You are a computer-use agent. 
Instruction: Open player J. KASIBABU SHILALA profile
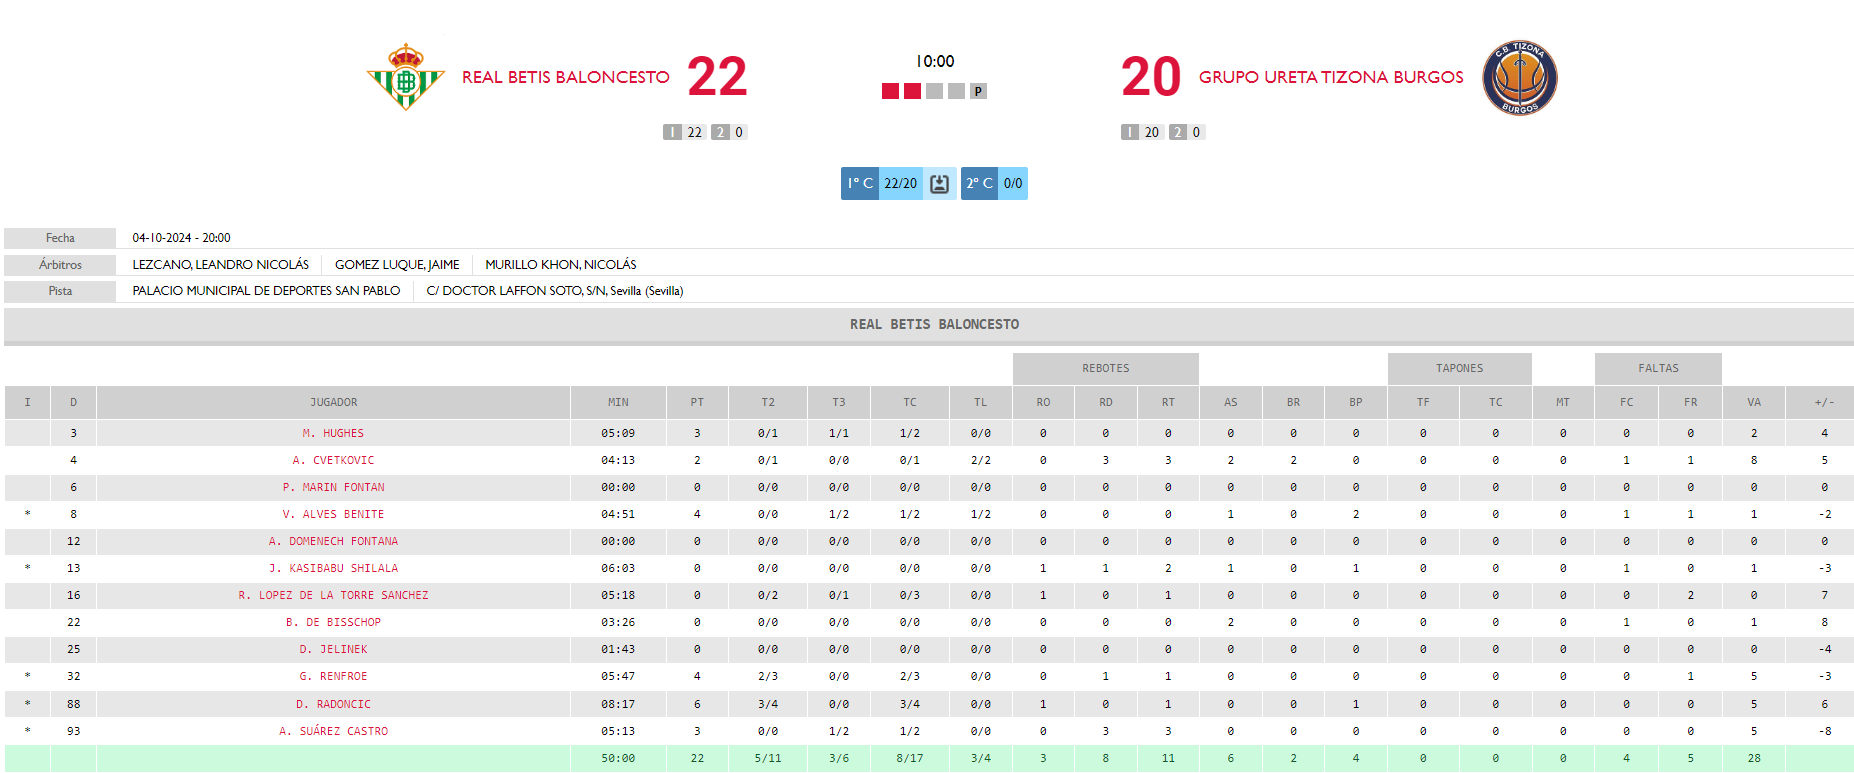pyautogui.click(x=333, y=568)
